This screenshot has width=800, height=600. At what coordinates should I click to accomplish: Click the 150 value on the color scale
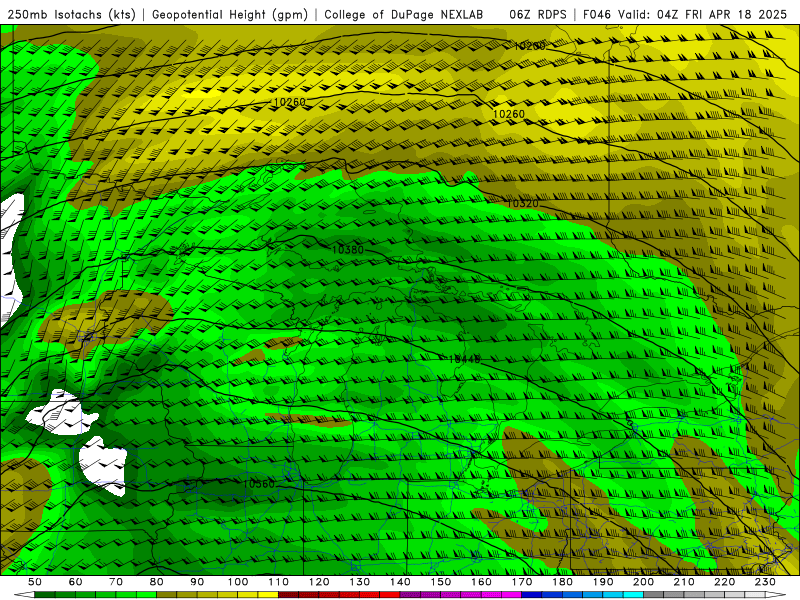coord(441,582)
